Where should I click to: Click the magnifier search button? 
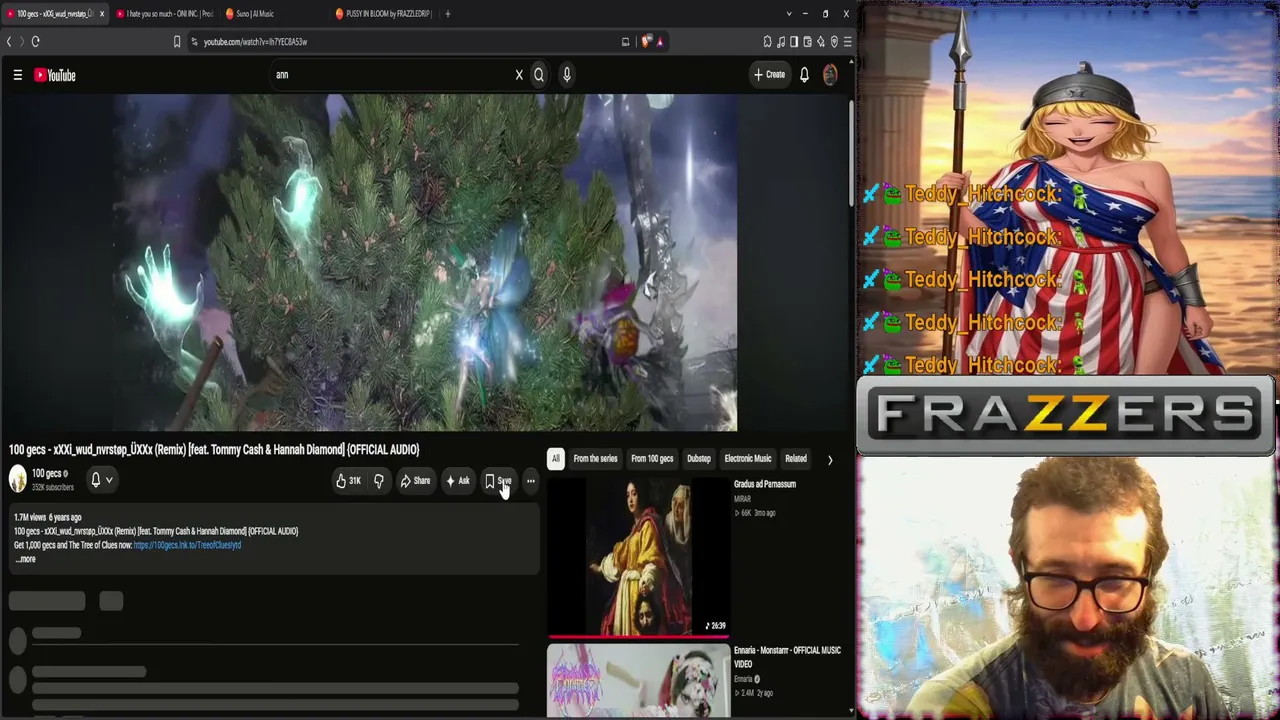point(539,75)
